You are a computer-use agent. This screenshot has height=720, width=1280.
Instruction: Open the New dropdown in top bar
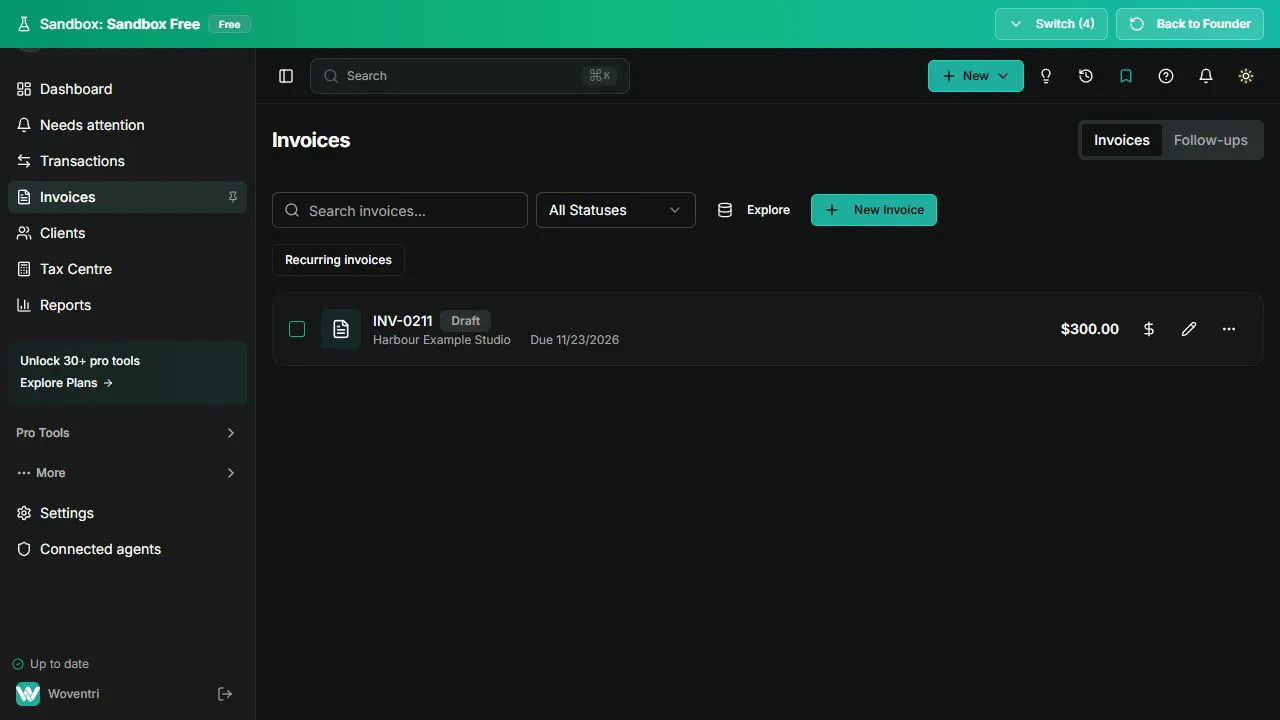976,76
